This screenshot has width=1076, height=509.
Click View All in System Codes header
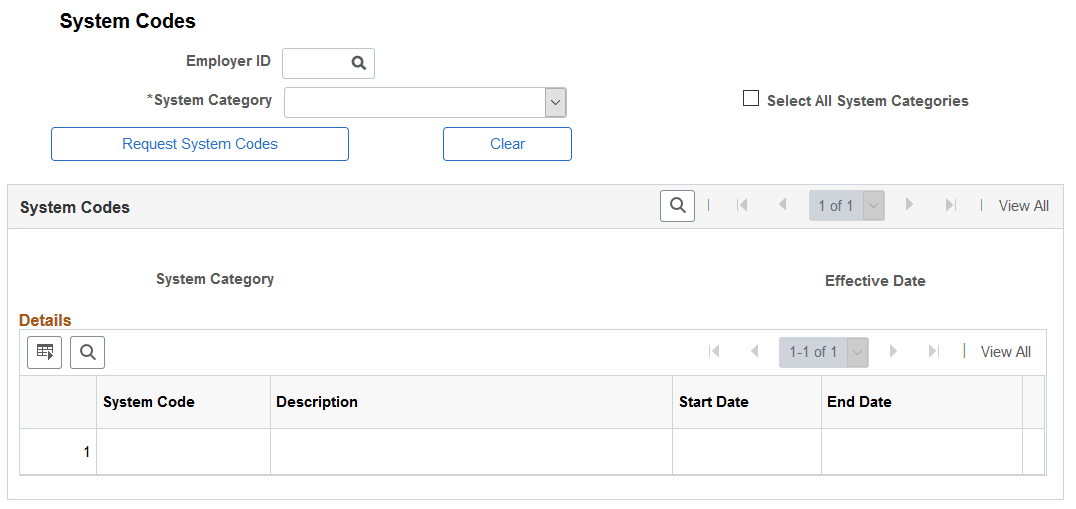coord(1023,206)
